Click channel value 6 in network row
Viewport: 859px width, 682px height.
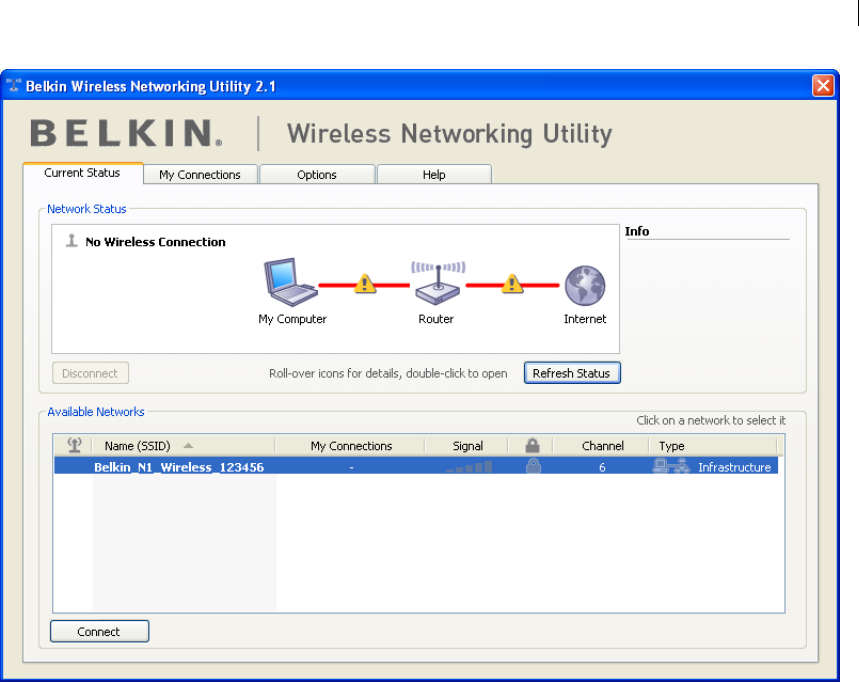pos(602,467)
